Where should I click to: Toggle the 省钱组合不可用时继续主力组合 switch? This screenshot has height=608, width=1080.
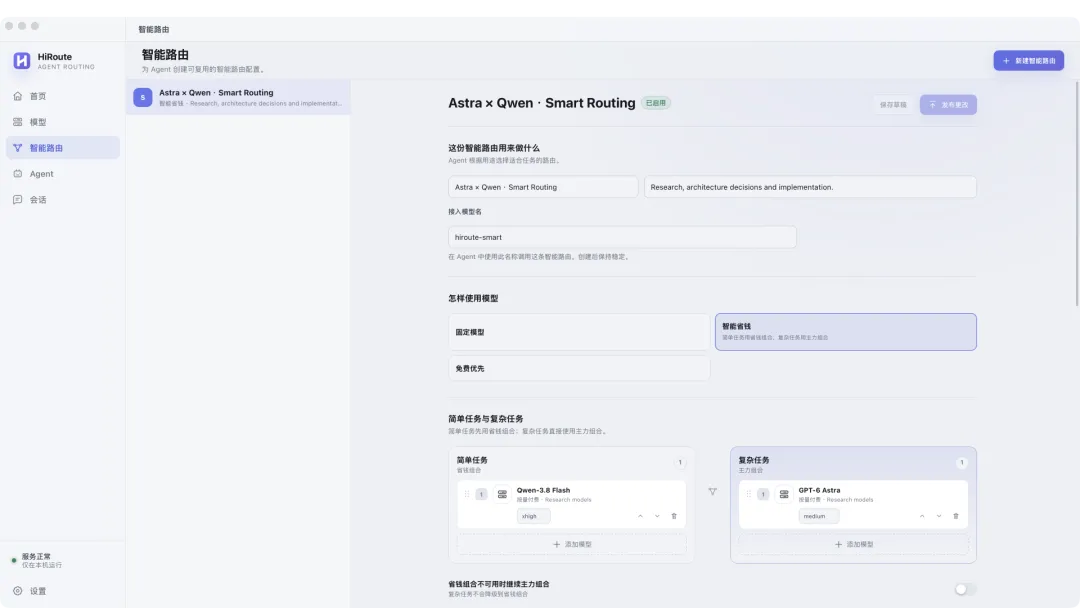[965, 589]
